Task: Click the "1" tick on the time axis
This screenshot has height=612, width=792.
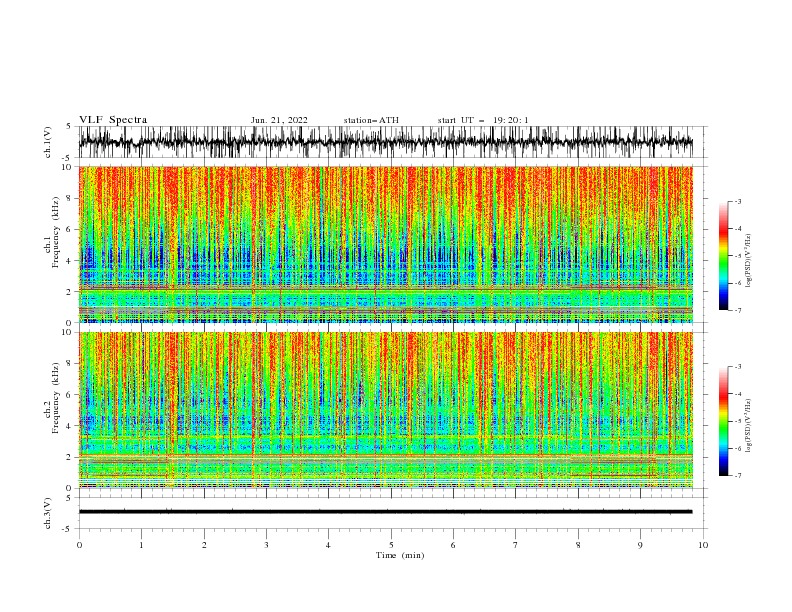Action: (141, 545)
